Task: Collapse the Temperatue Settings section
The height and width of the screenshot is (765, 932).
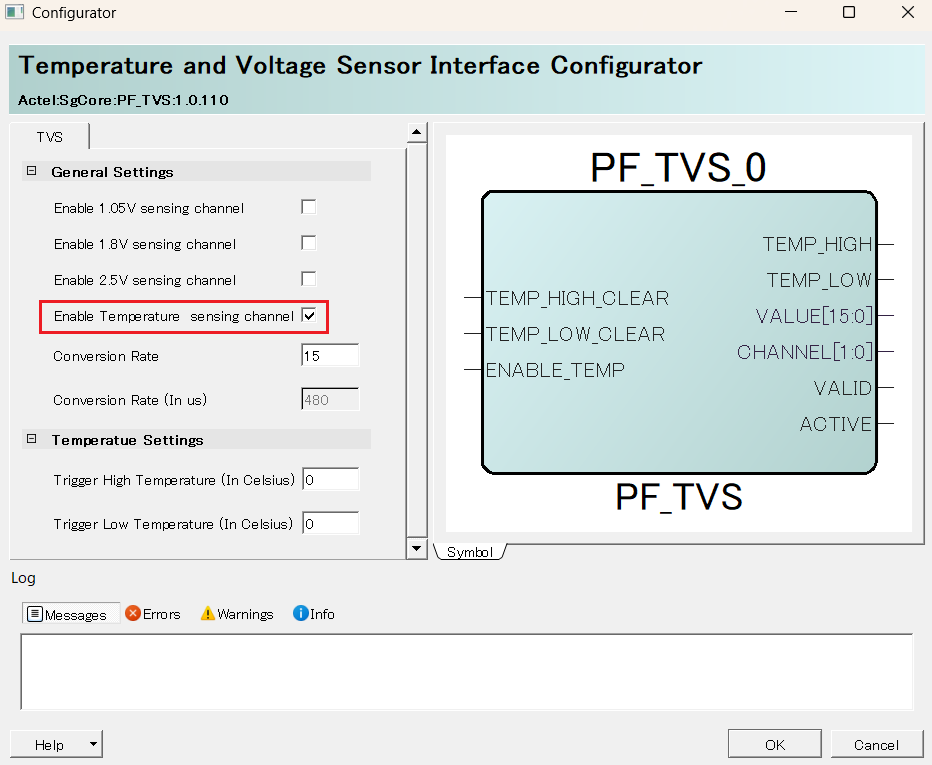Action: pyautogui.click(x=31, y=440)
